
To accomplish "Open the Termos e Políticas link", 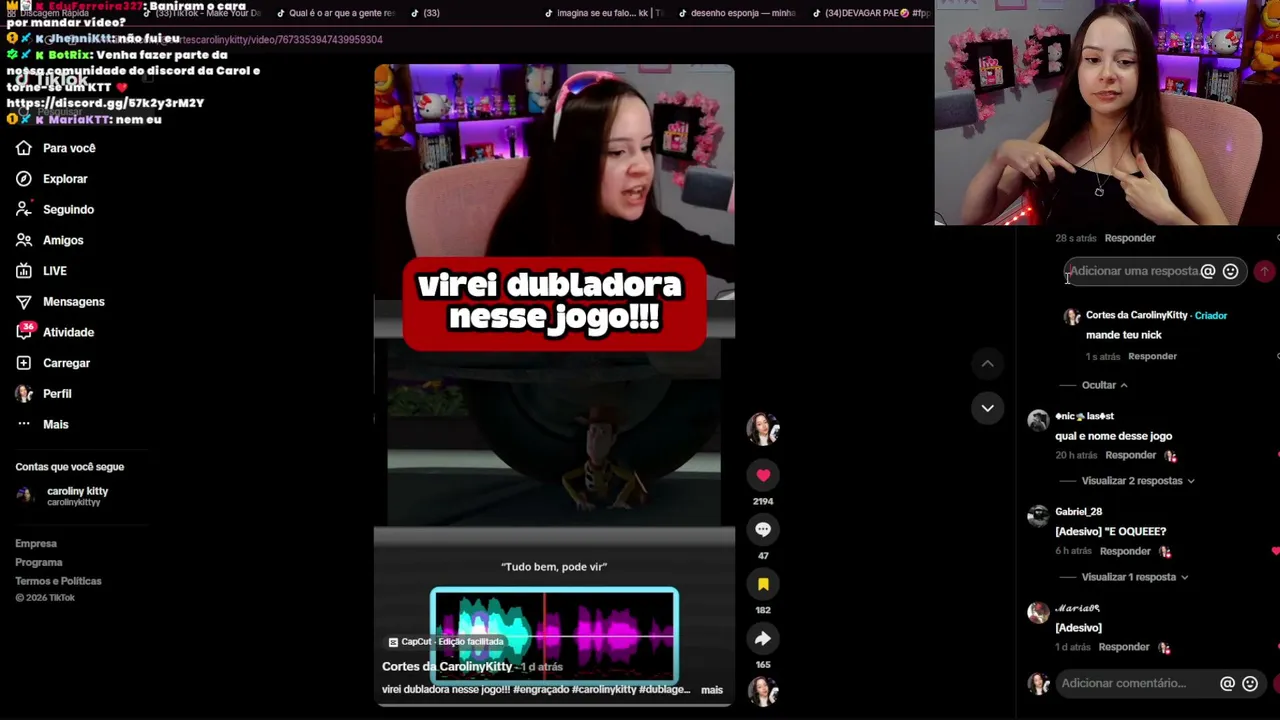I will 58,581.
